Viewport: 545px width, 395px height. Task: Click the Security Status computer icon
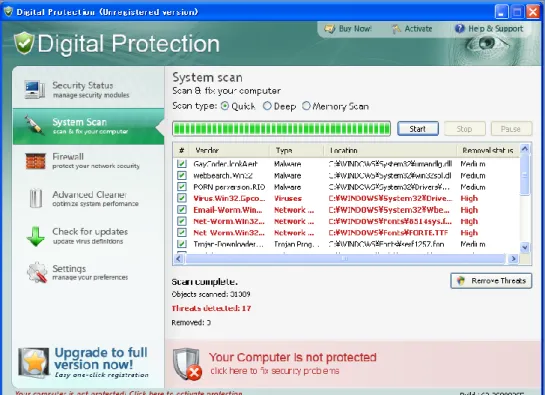click(34, 90)
